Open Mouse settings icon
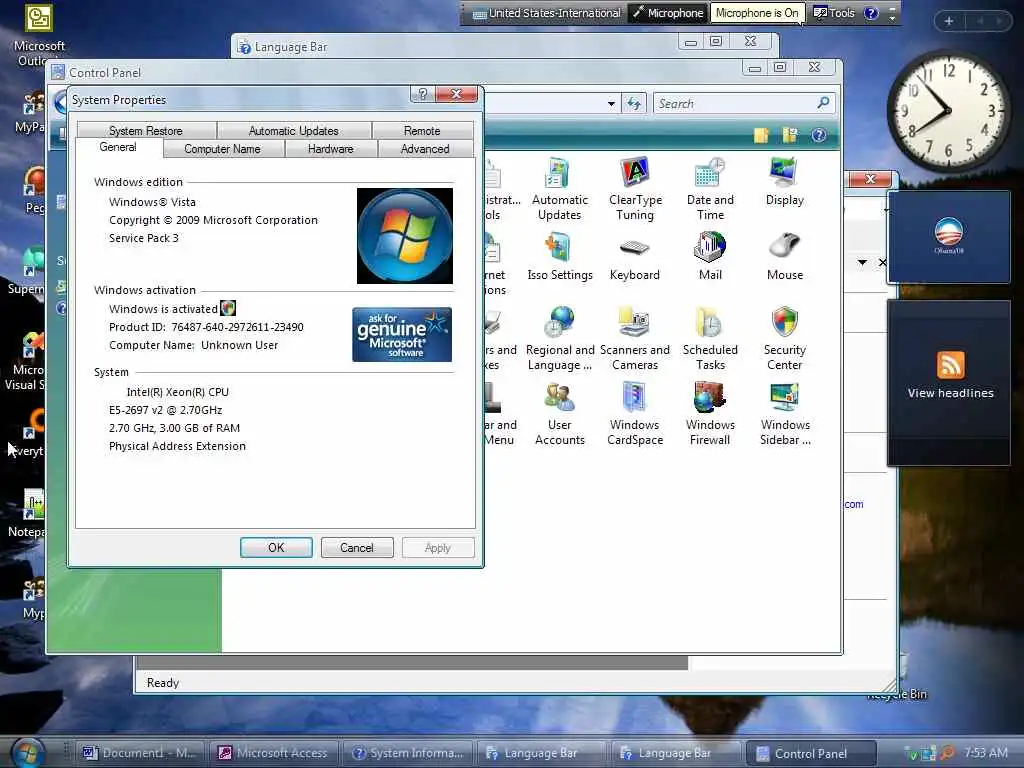The height and width of the screenshot is (768, 1024). [x=784, y=257]
